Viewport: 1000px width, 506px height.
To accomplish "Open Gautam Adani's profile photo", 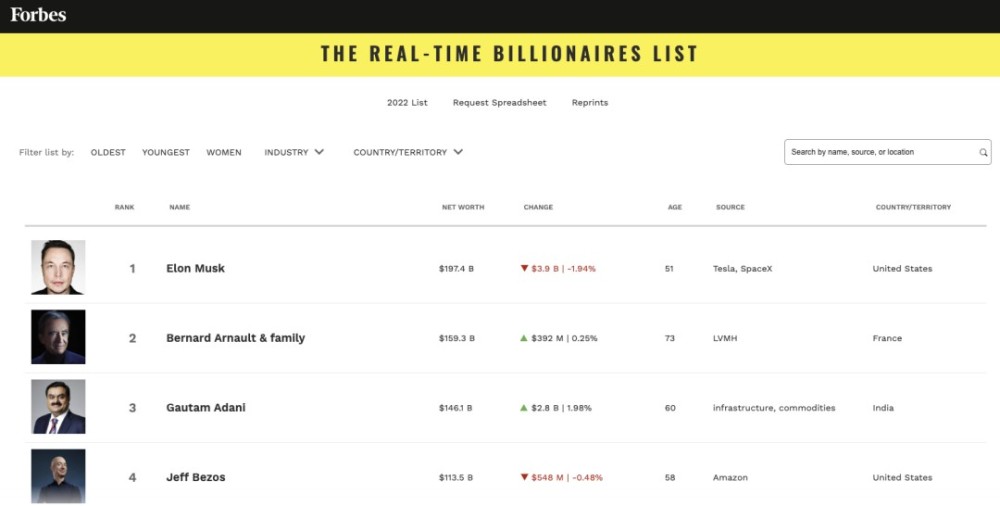I will (x=58, y=407).
